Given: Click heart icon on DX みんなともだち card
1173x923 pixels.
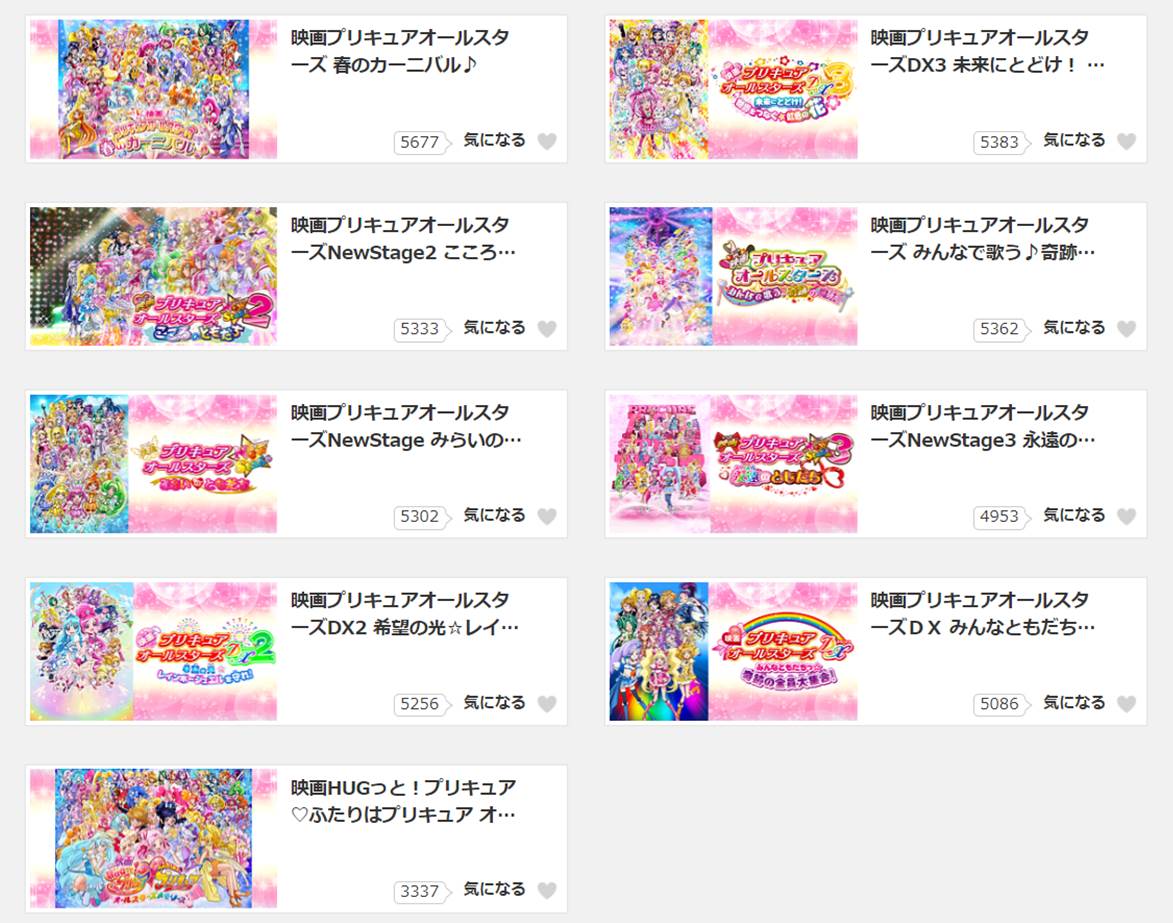Looking at the screenshot, I should pyautogui.click(x=1127, y=704).
